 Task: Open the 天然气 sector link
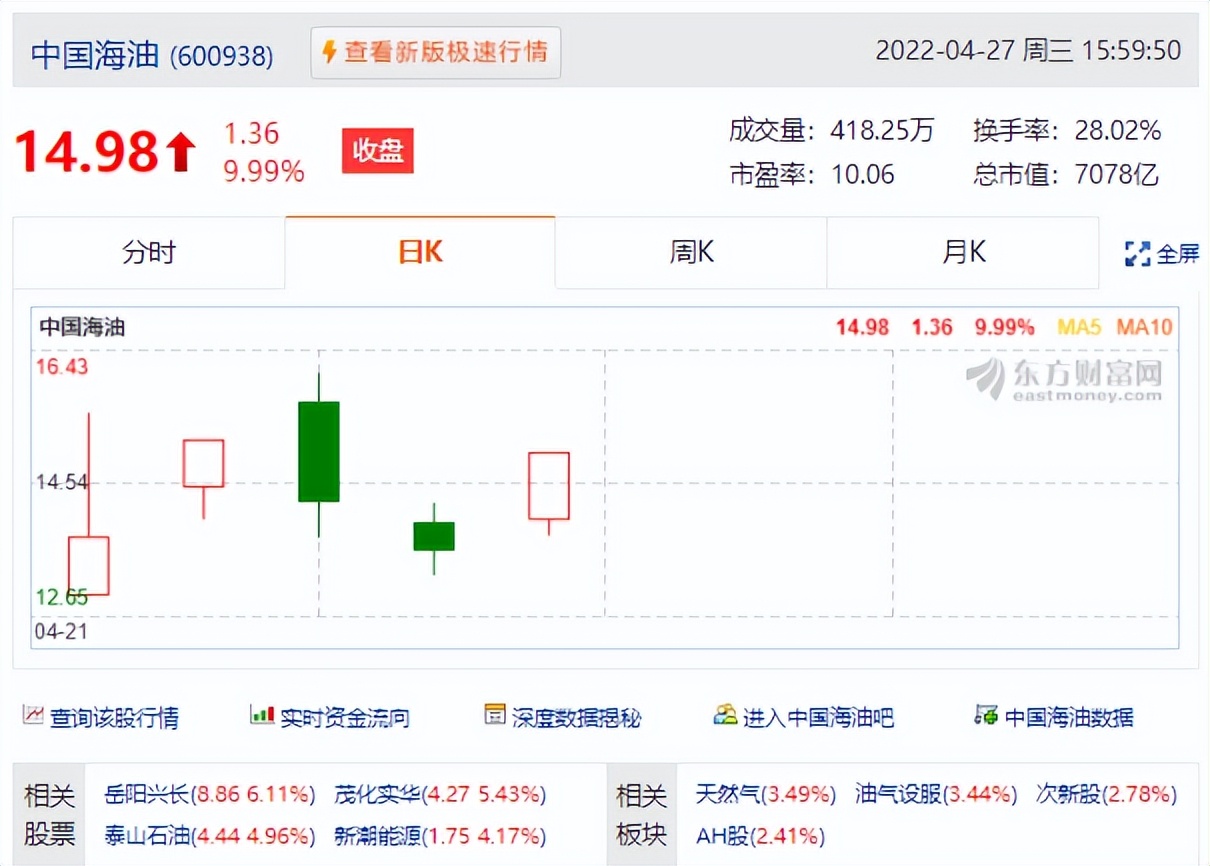point(765,796)
